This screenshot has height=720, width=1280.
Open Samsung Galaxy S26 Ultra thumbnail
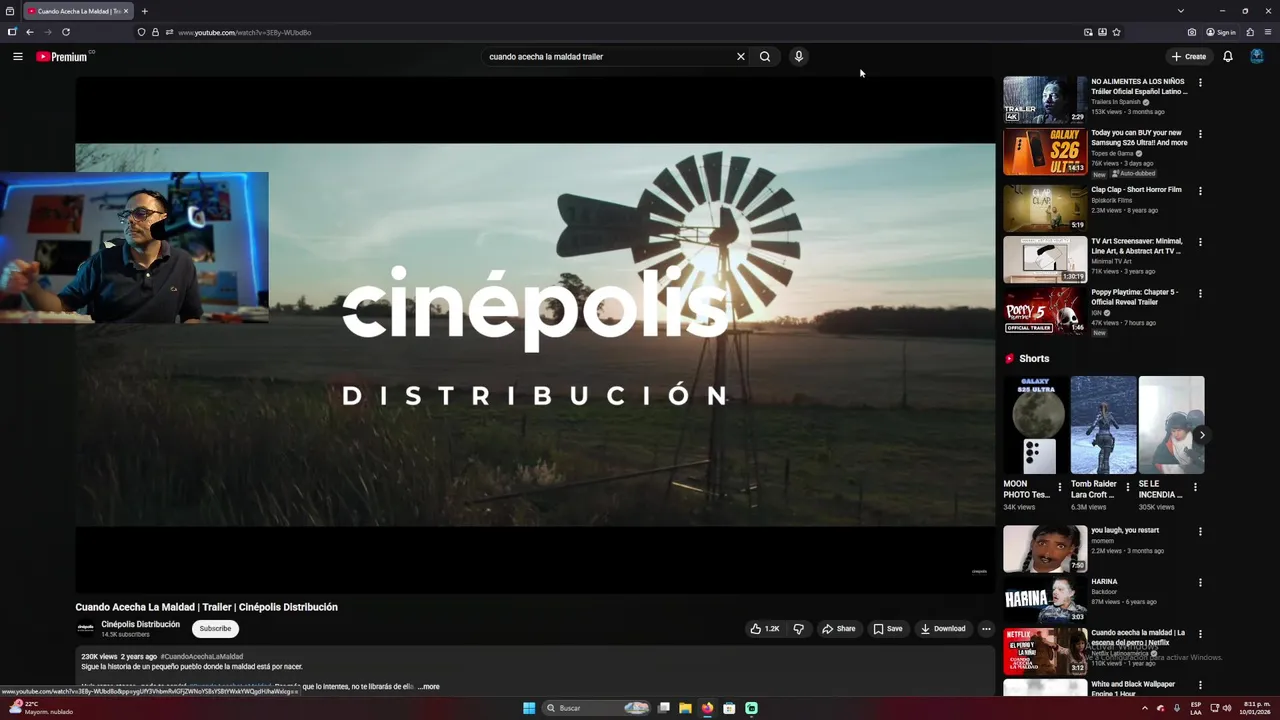(1045, 151)
